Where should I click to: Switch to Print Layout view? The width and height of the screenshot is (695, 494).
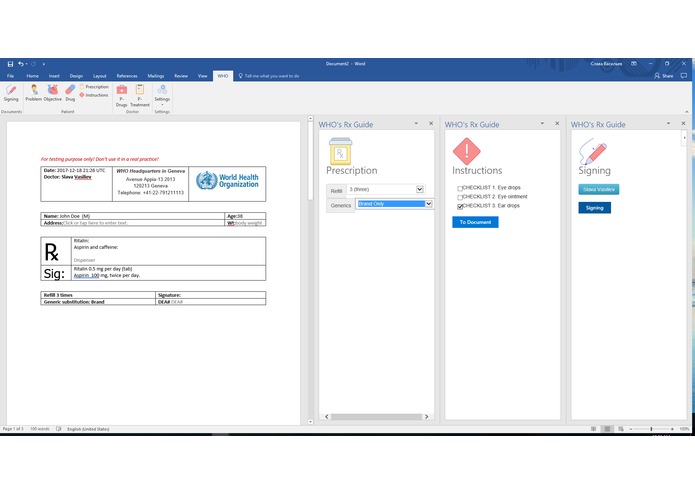607,429
